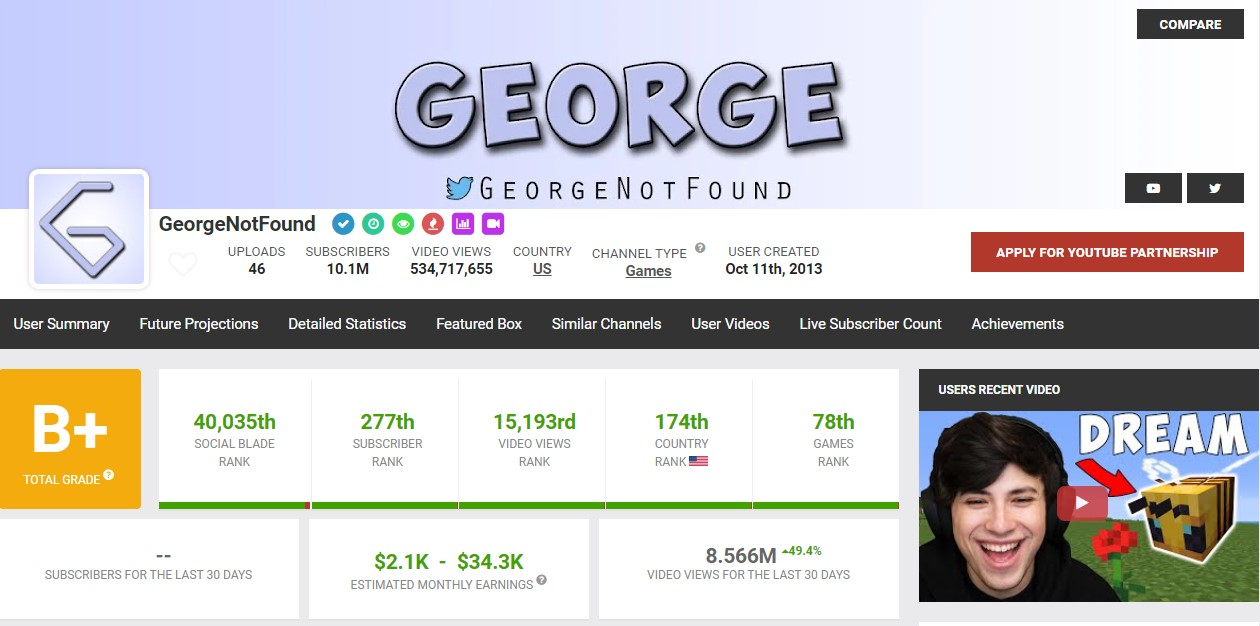Switch to the Achievements tab
Image resolution: width=1260 pixels, height=626 pixels.
[1018, 324]
